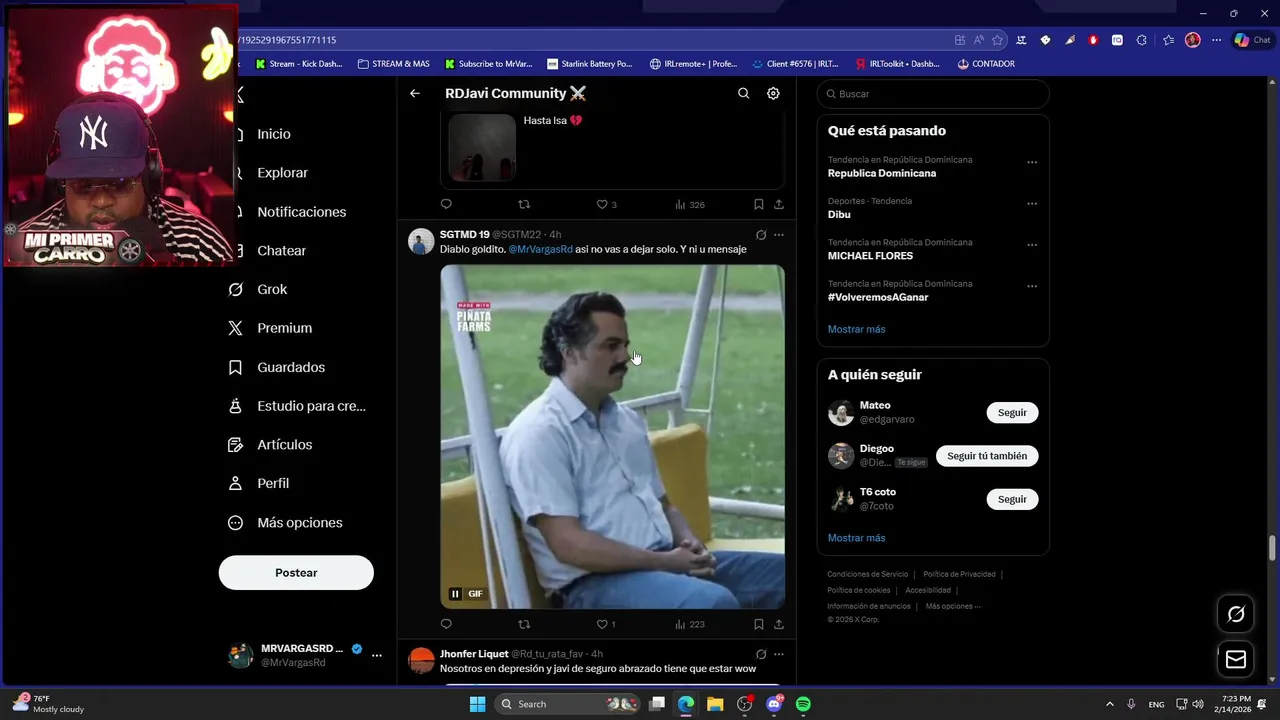Image resolution: width=1280 pixels, height=720 pixels.
Task: Open the Edge extensions puzzle icon
Action: click(x=1141, y=40)
